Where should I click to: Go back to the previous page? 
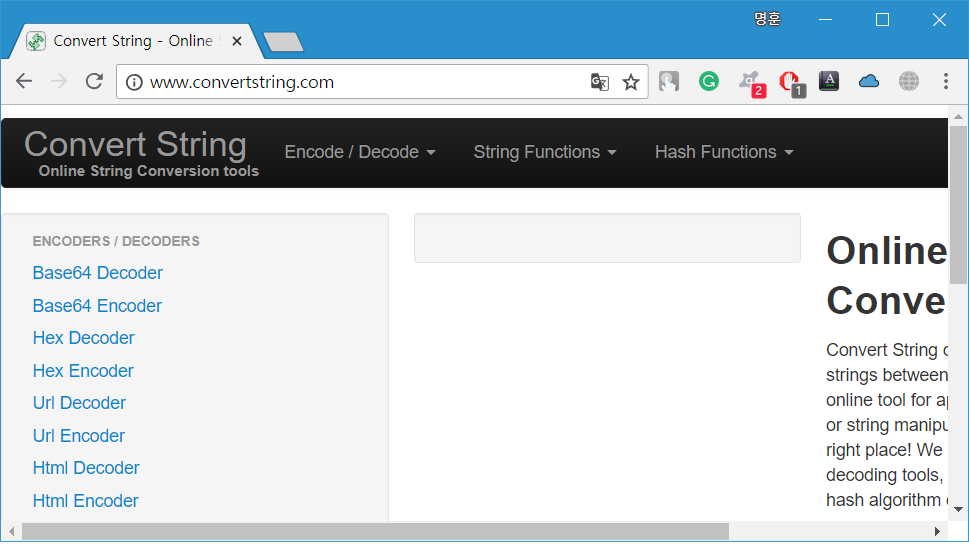tap(24, 81)
